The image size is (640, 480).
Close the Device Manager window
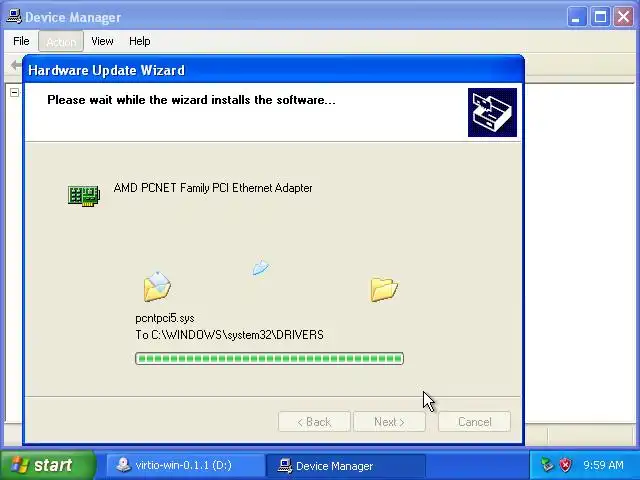click(x=624, y=17)
